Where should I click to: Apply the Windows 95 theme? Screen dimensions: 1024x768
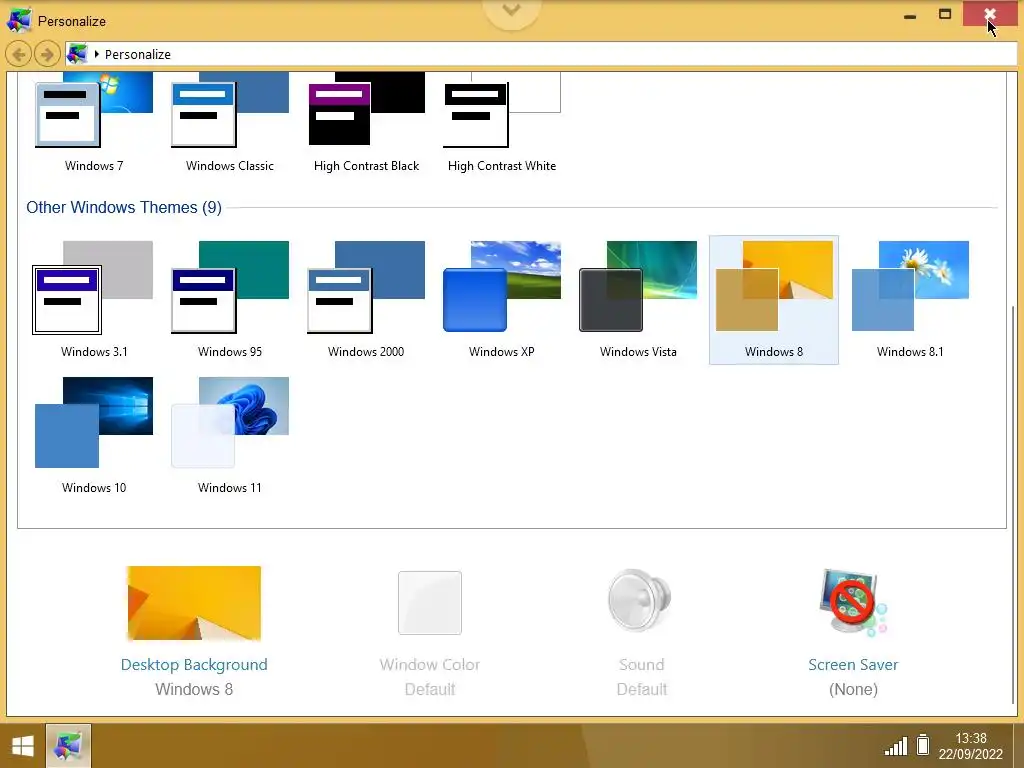[x=230, y=300]
